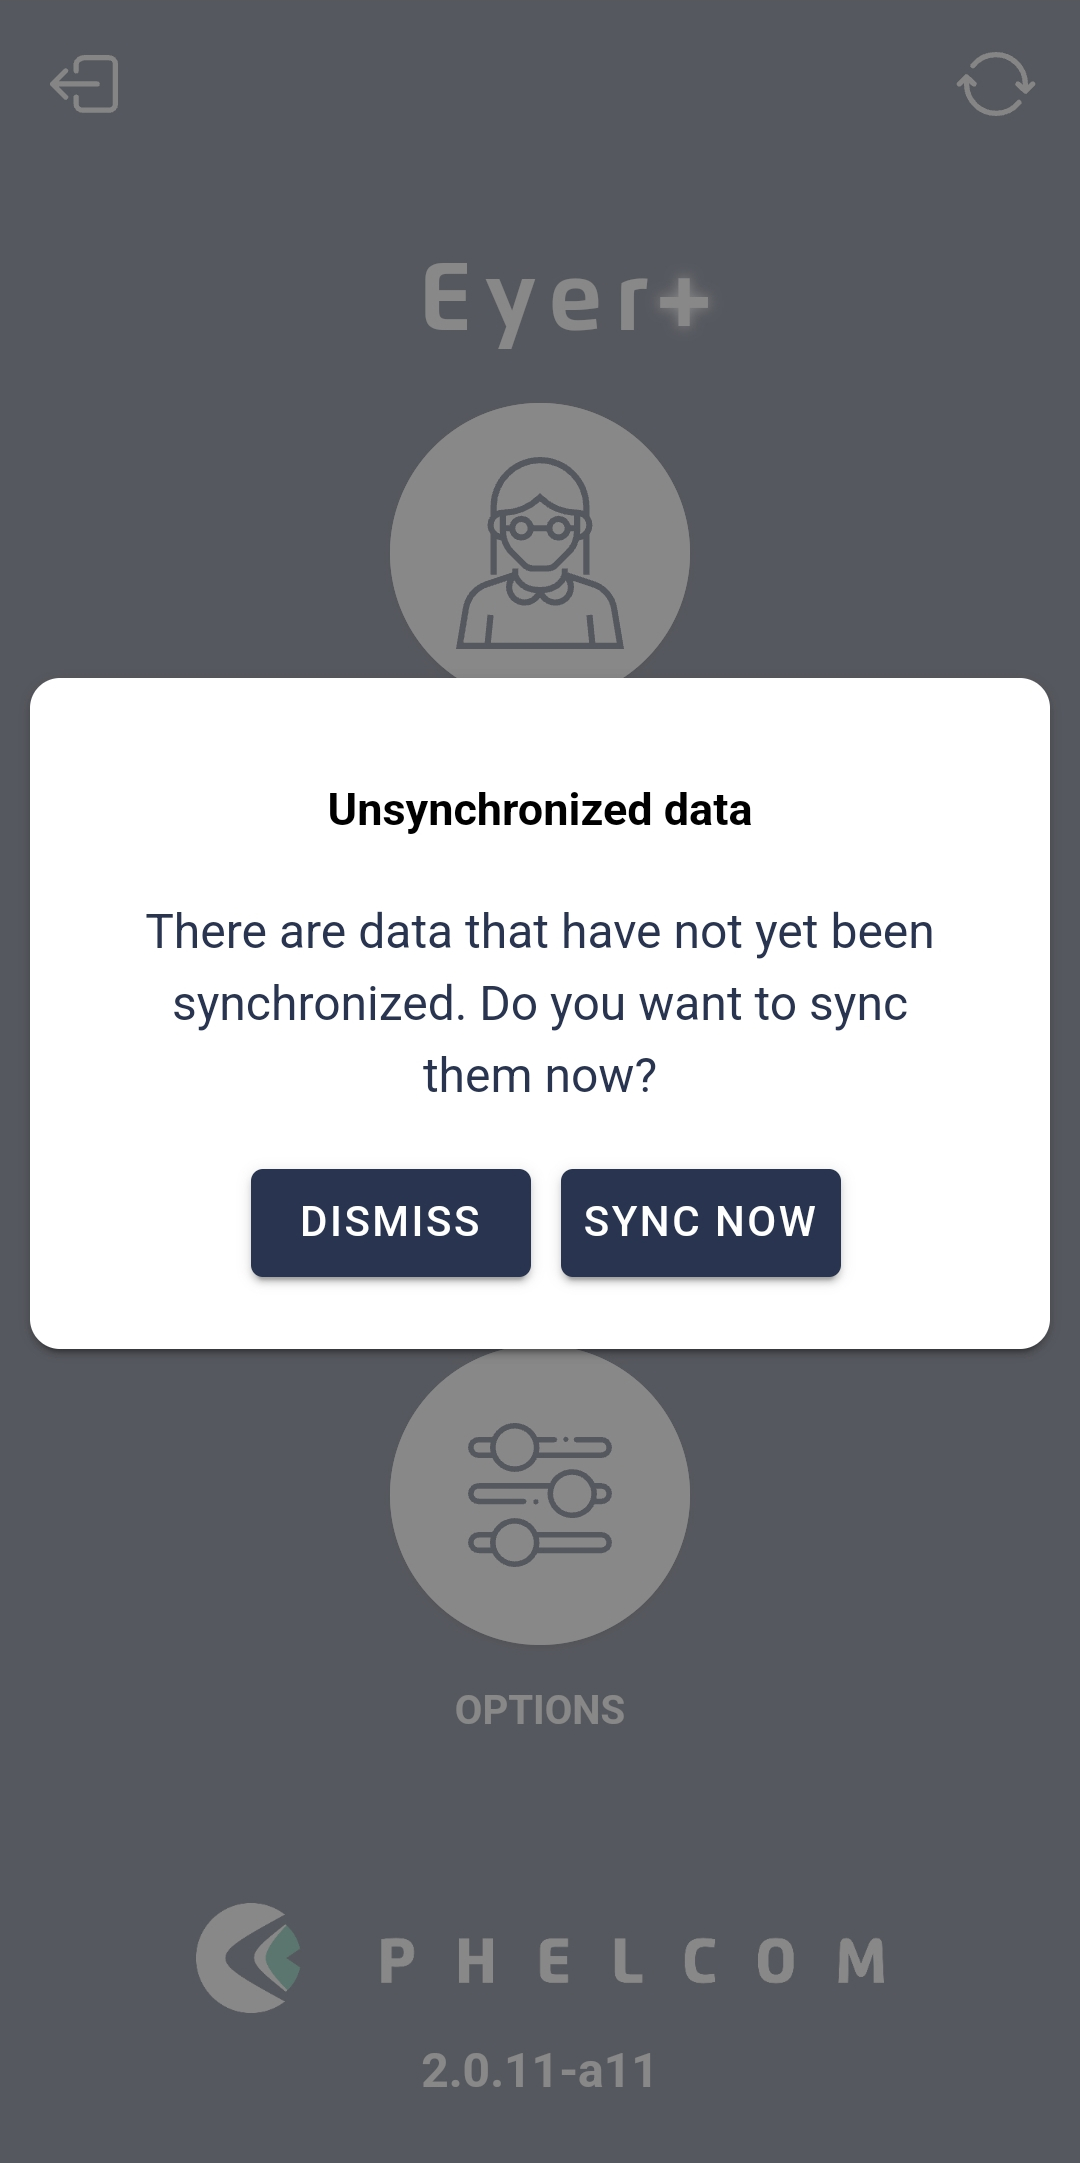Open the patient avatar circle
This screenshot has height=2163, width=1080.
tap(540, 541)
